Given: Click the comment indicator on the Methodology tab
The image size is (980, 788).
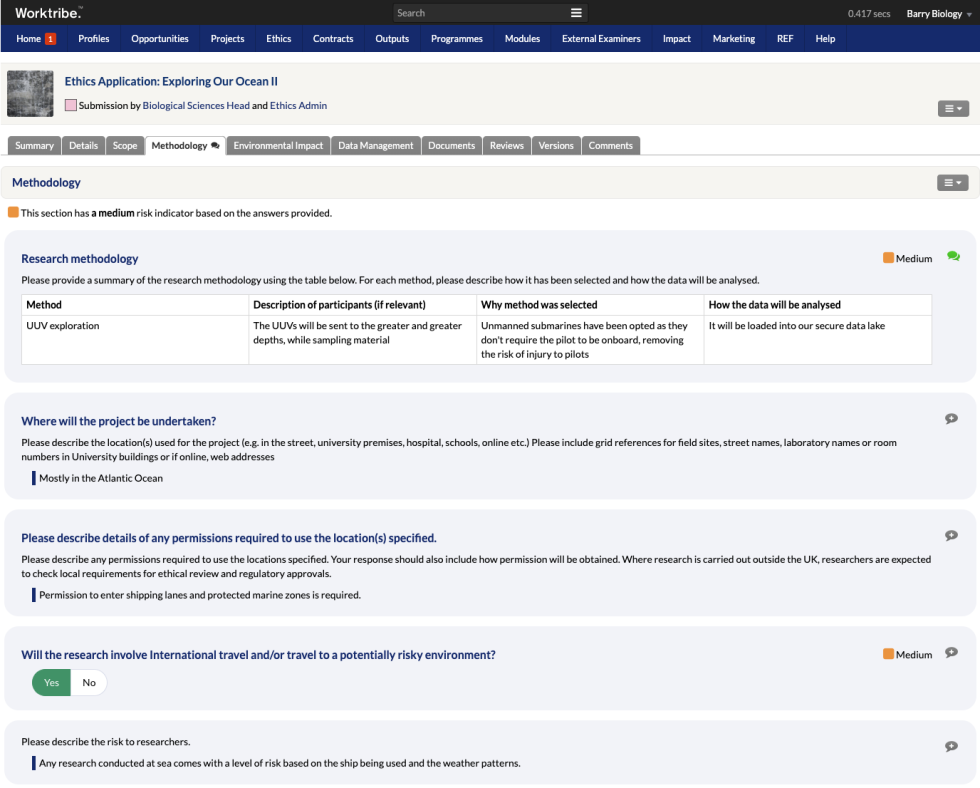Looking at the screenshot, I should coord(215,143).
